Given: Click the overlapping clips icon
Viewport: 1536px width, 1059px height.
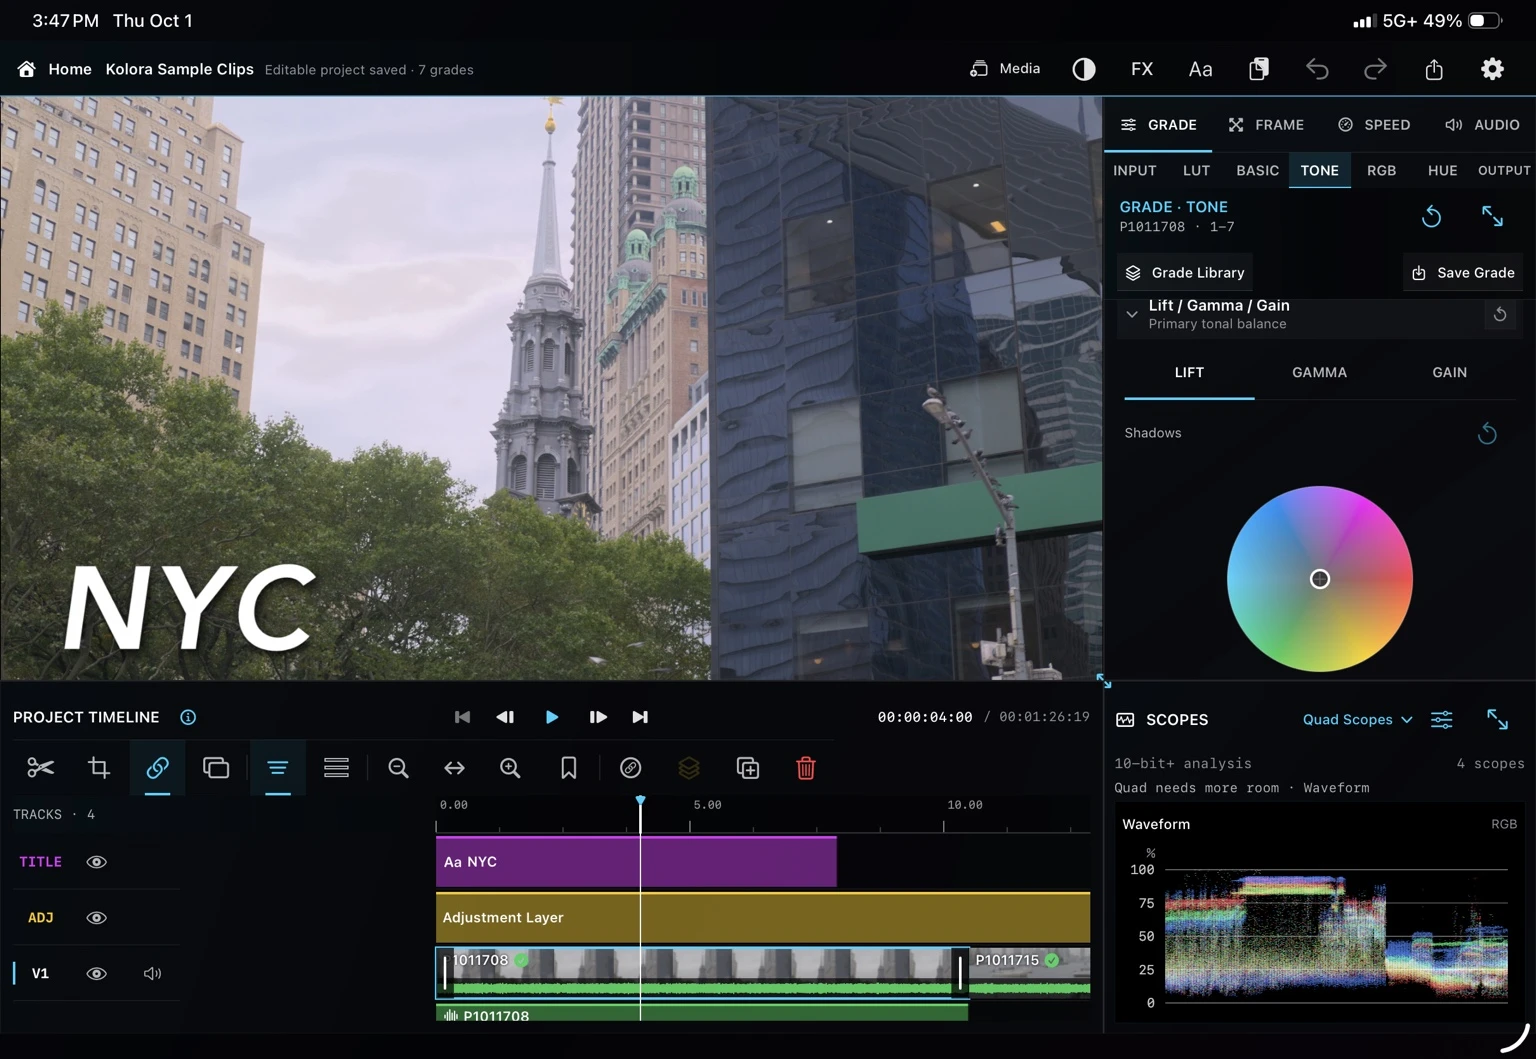Looking at the screenshot, I should point(216,768).
